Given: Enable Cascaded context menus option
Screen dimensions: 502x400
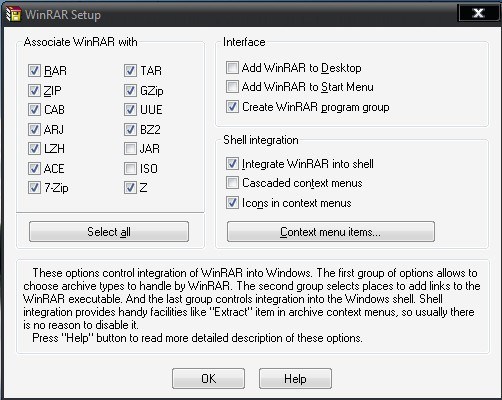Looking at the screenshot, I should [232, 183].
